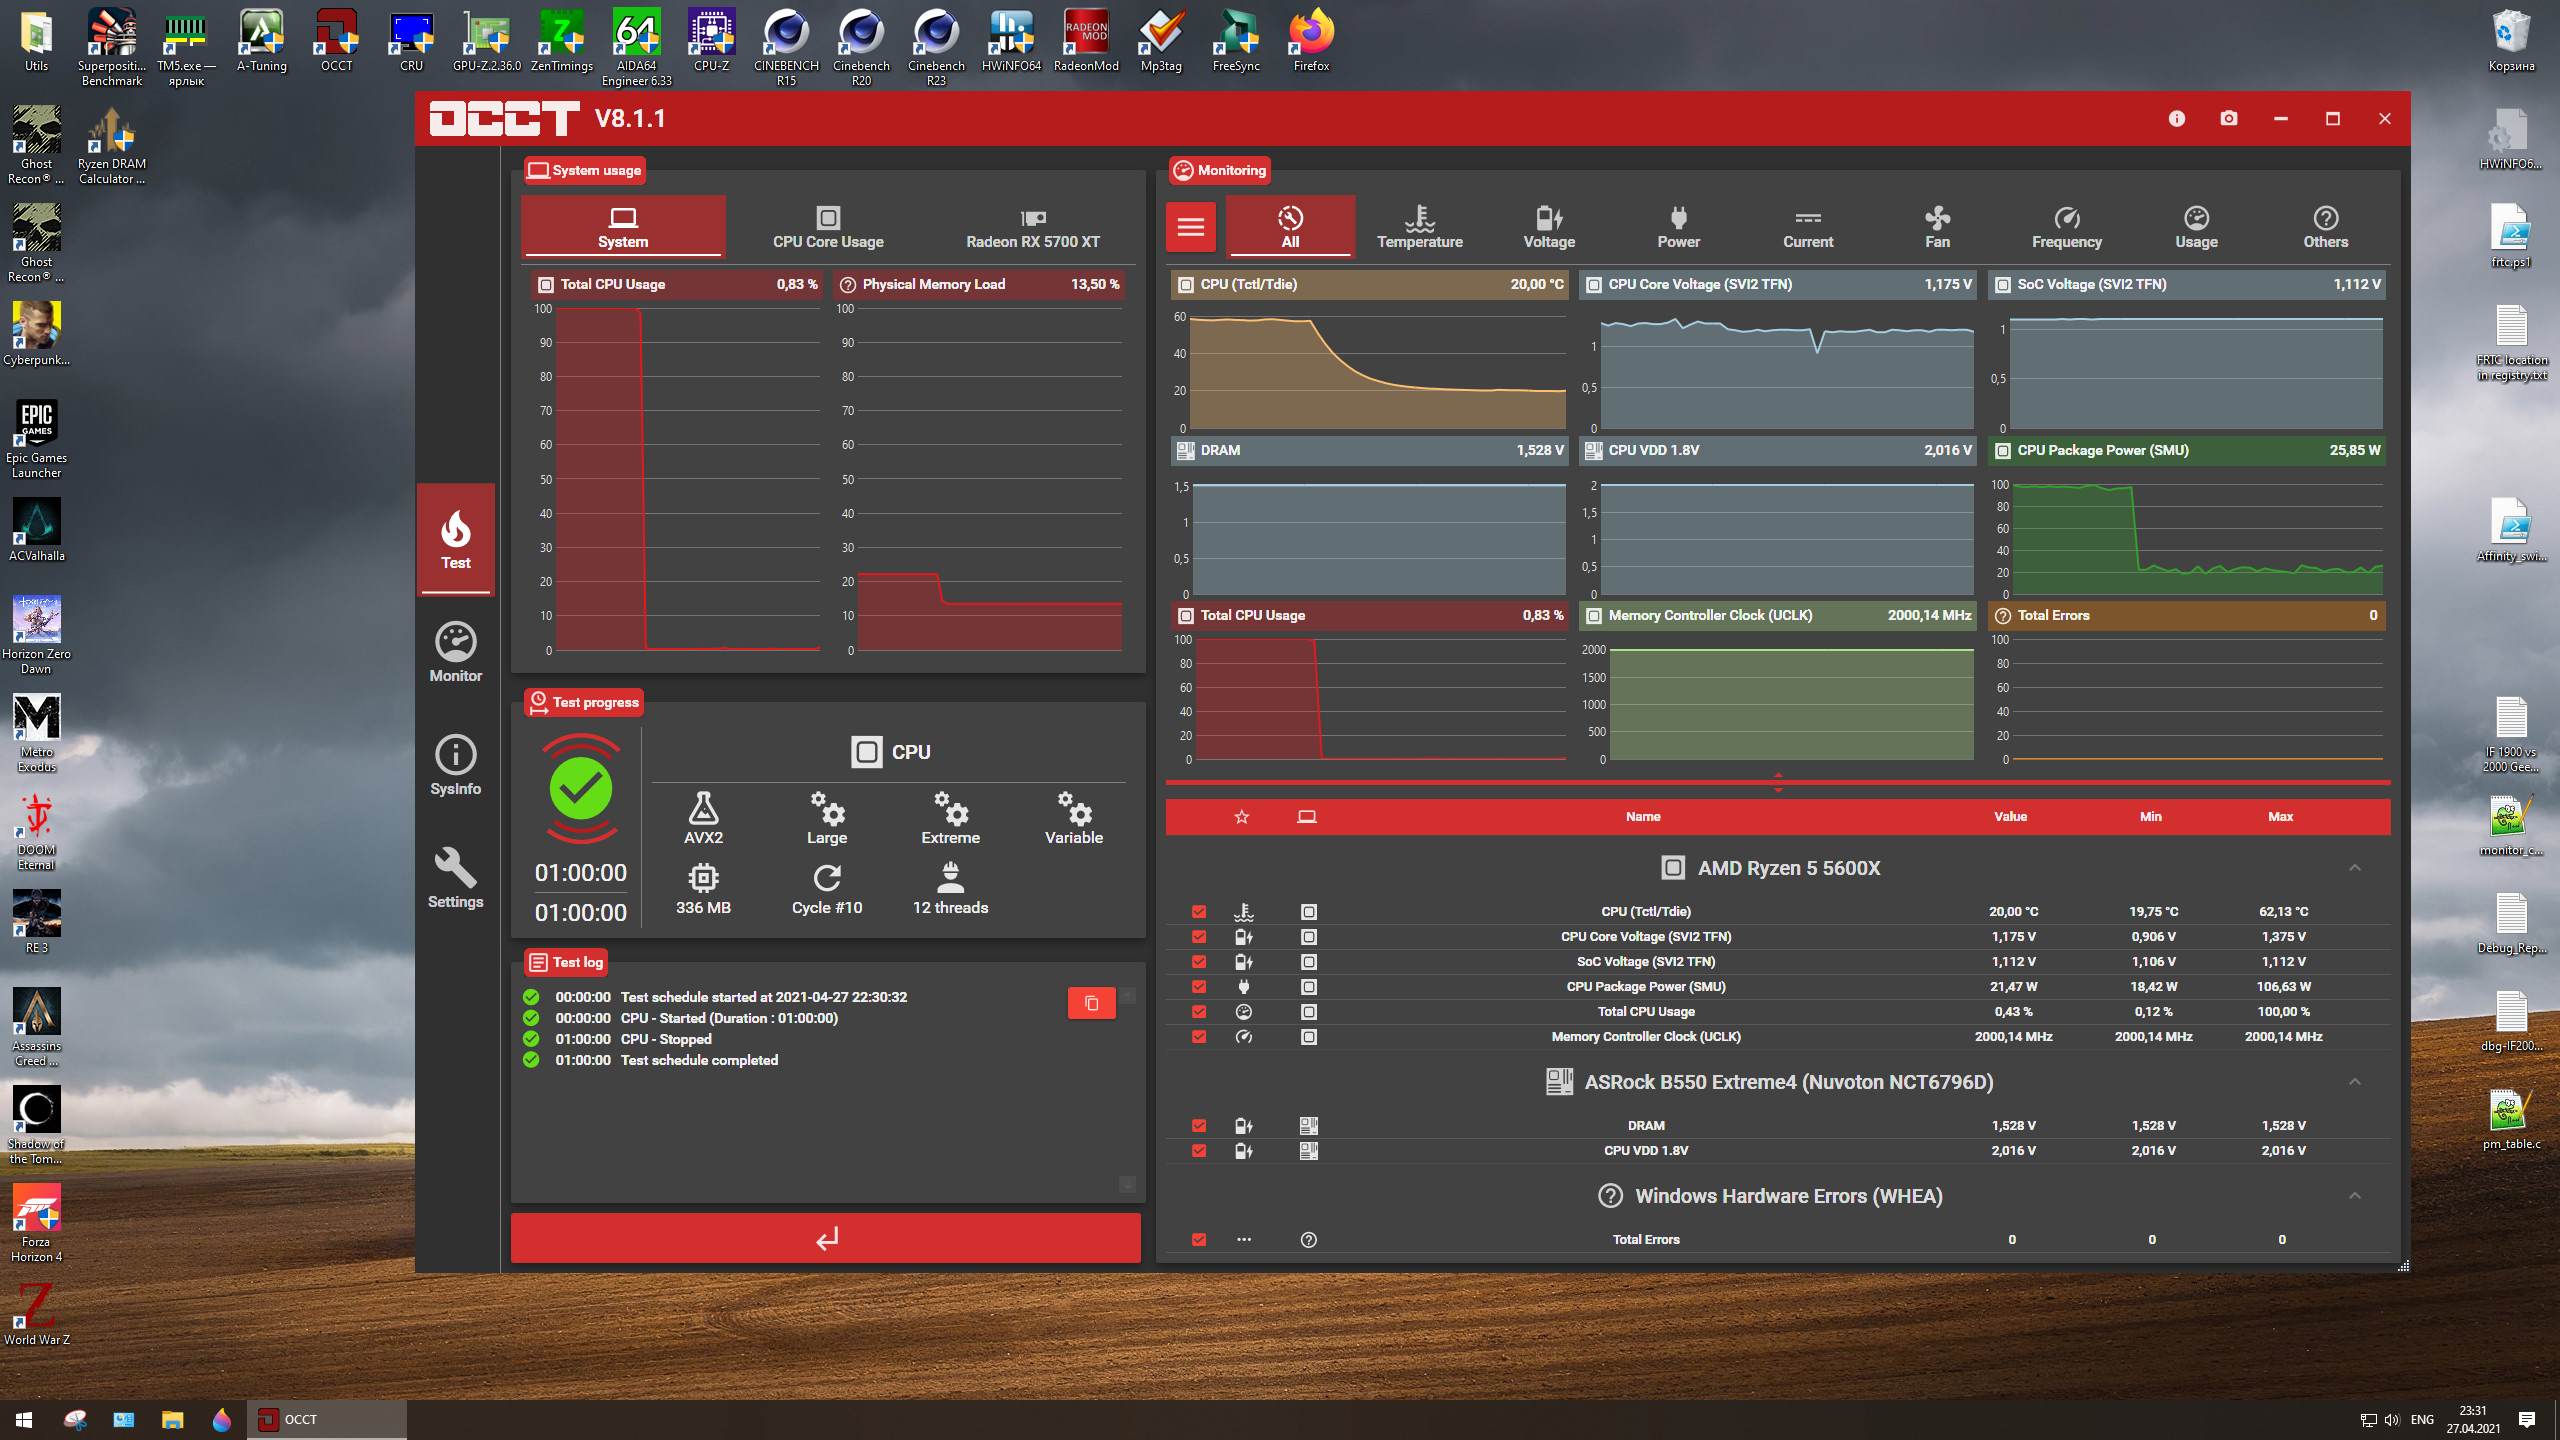Toggle DRAM voltage sensor checkbox

point(1199,1126)
